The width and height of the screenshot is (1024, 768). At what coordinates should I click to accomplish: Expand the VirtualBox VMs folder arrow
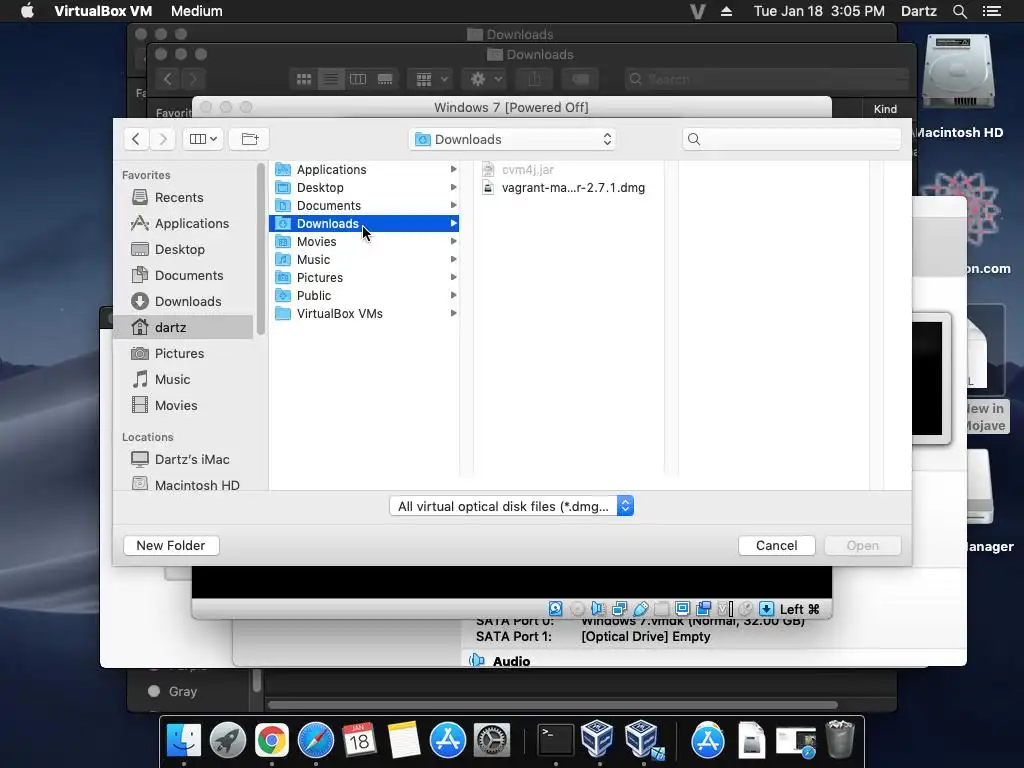coord(453,313)
